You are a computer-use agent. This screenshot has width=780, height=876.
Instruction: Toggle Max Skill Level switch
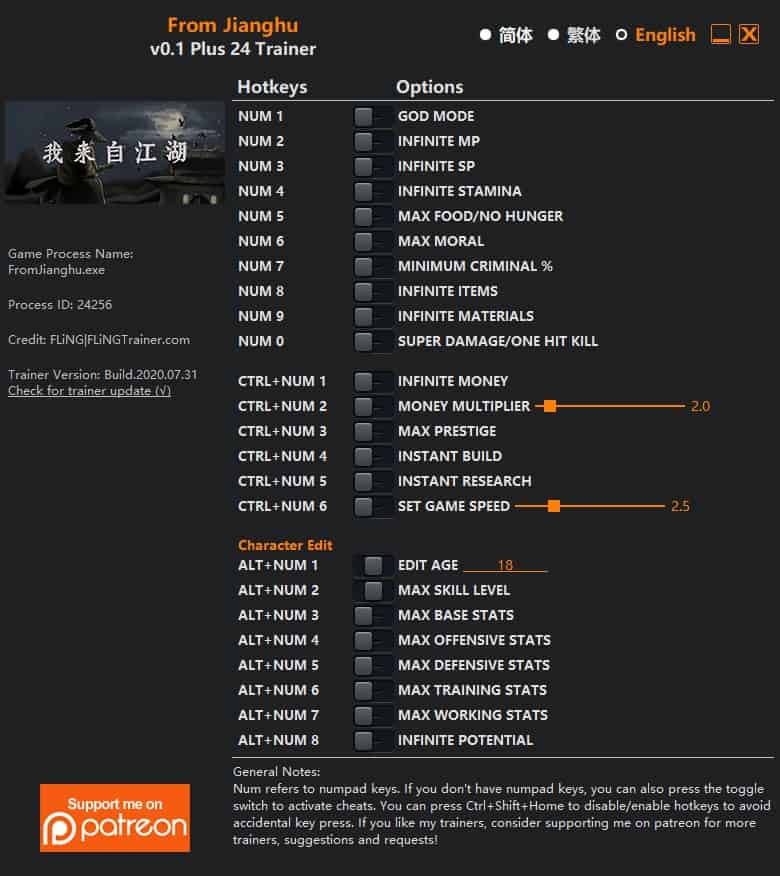[x=373, y=591]
